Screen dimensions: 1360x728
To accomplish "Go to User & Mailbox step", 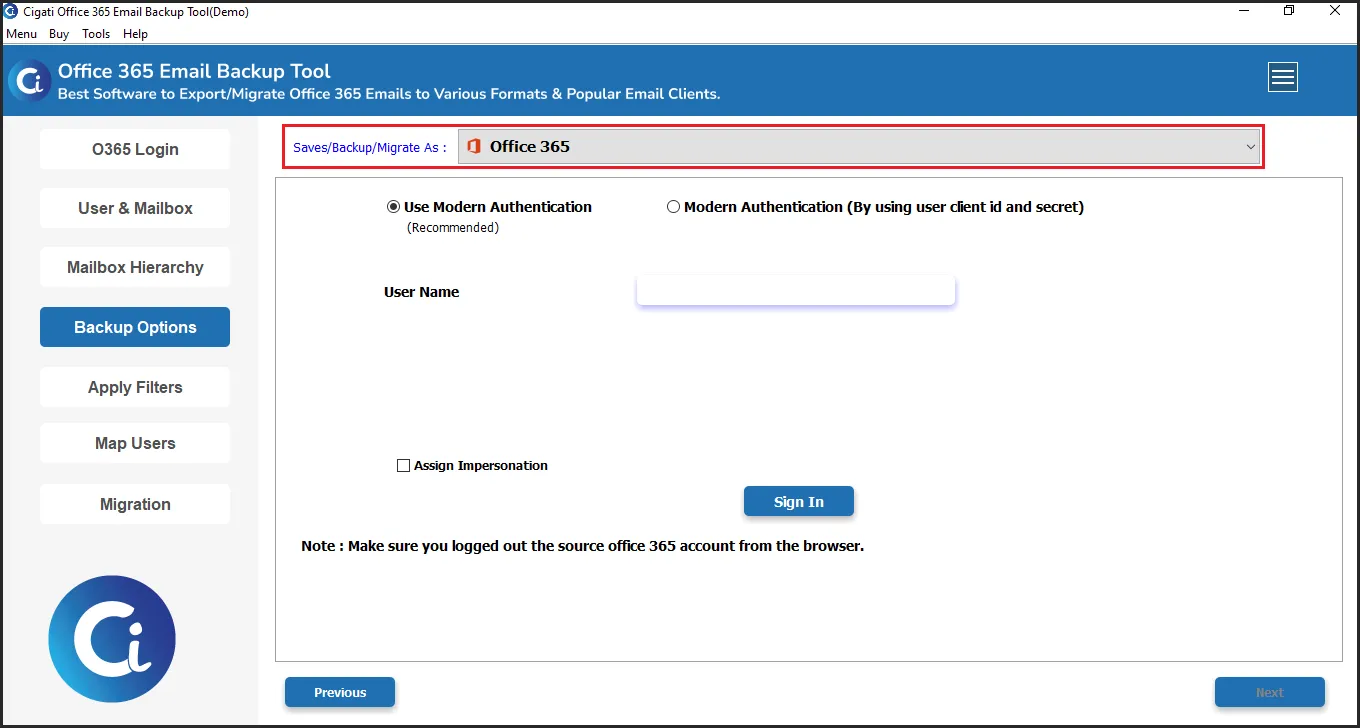I will tap(135, 208).
